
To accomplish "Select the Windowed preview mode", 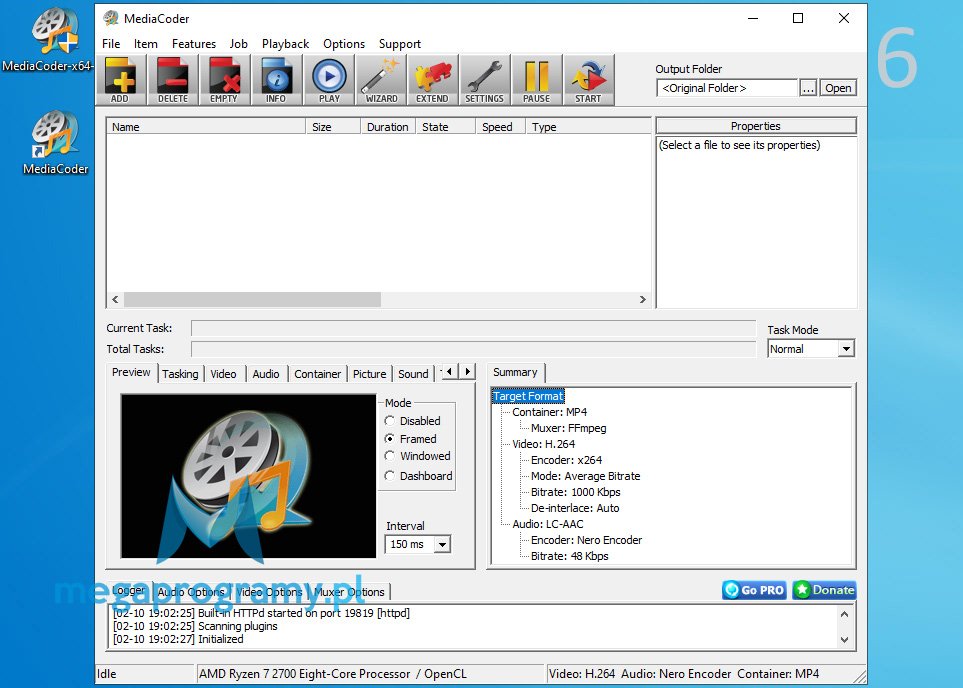I will tap(418, 456).
